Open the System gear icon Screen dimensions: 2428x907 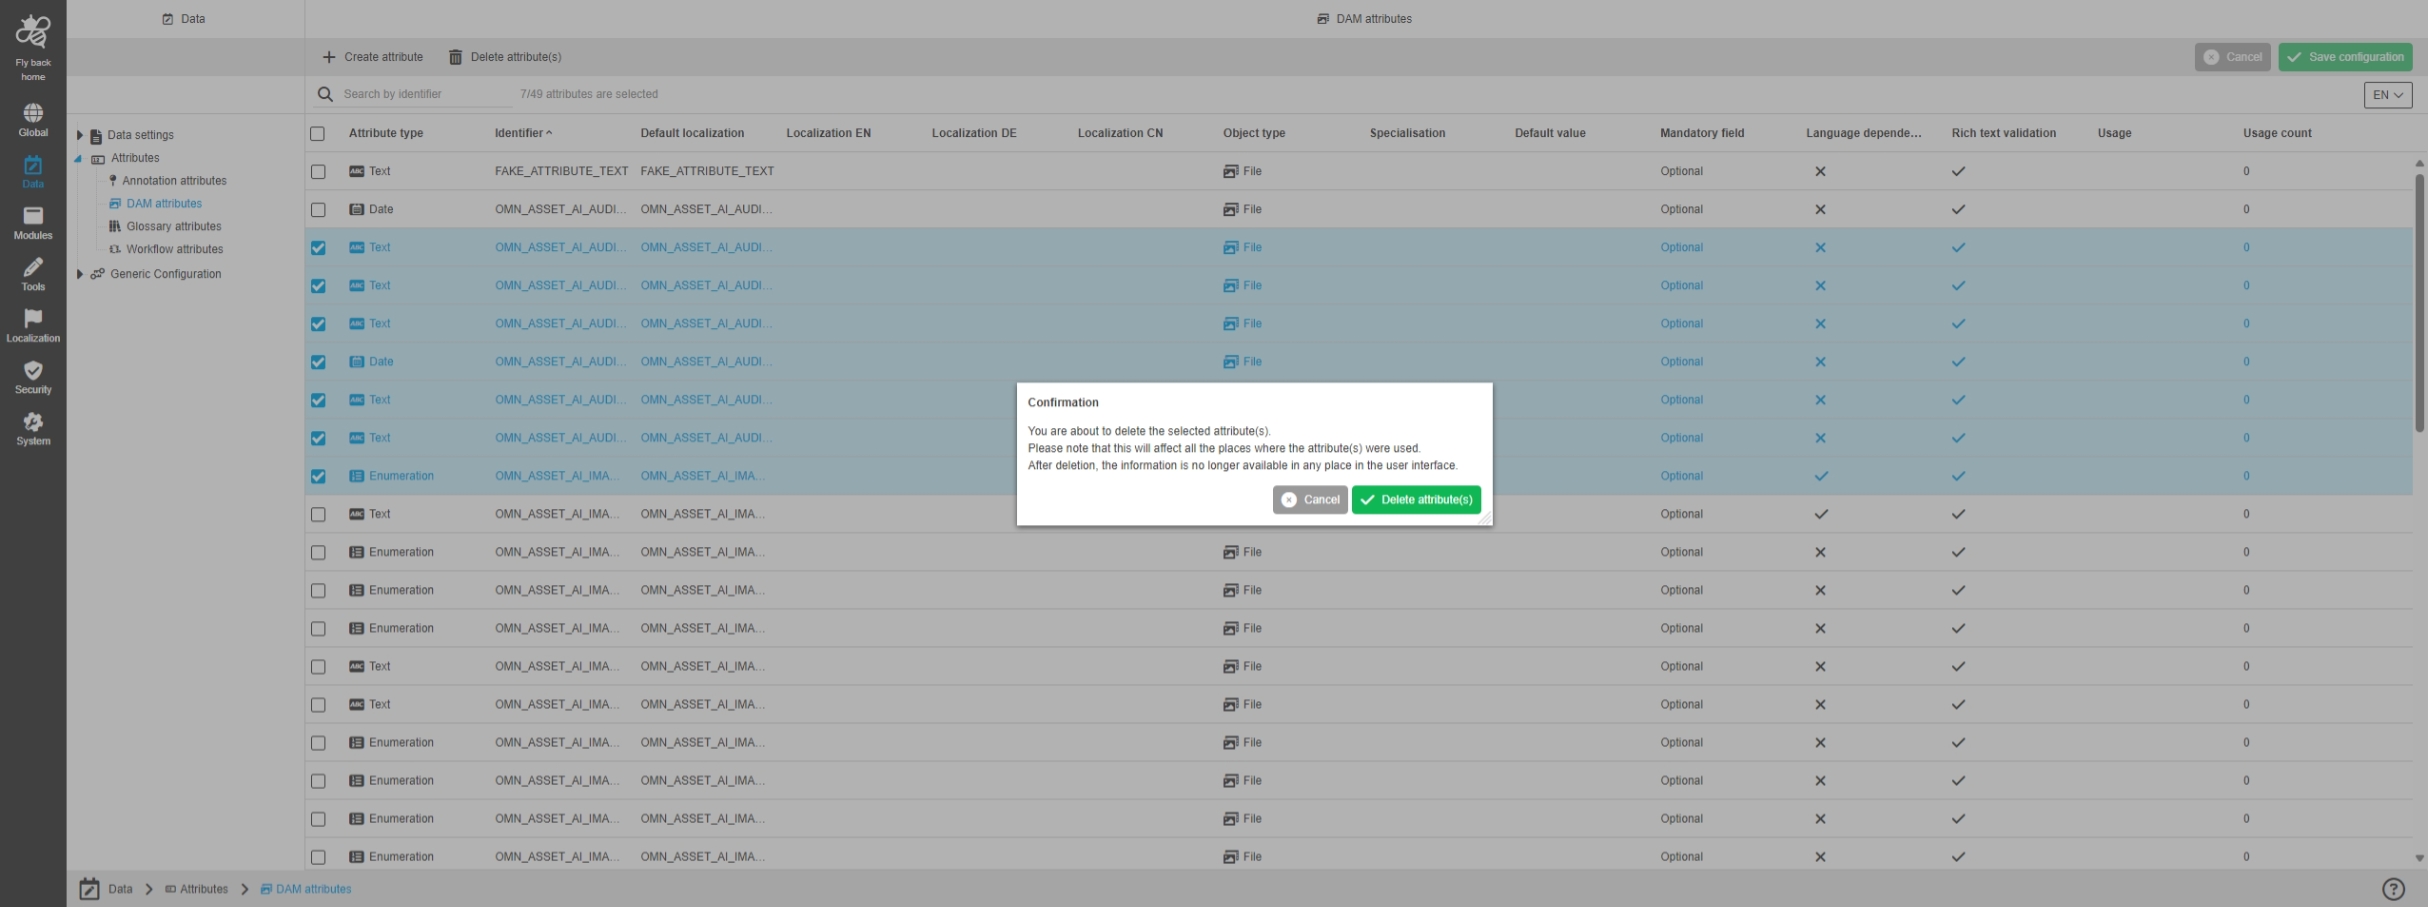[x=33, y=422]
